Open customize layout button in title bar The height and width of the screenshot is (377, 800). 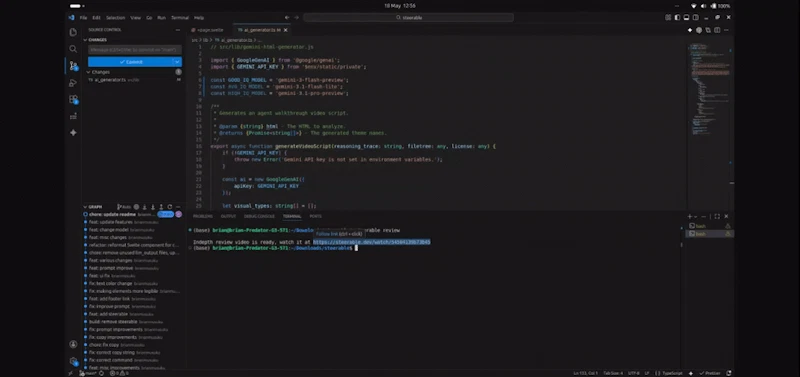point(668,17)
